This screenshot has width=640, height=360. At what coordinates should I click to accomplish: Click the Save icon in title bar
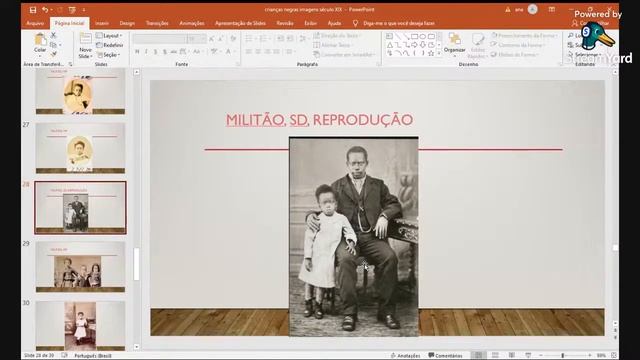pyautogui.click(x=33, y=10)
